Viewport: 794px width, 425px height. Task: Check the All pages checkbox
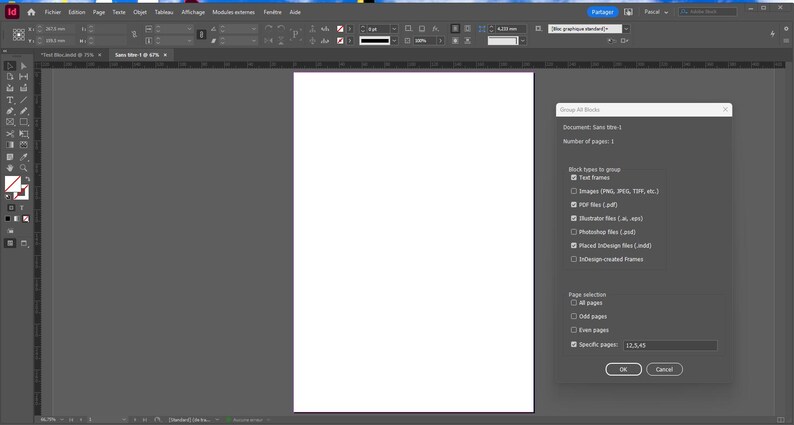click(x=574, y=303)
